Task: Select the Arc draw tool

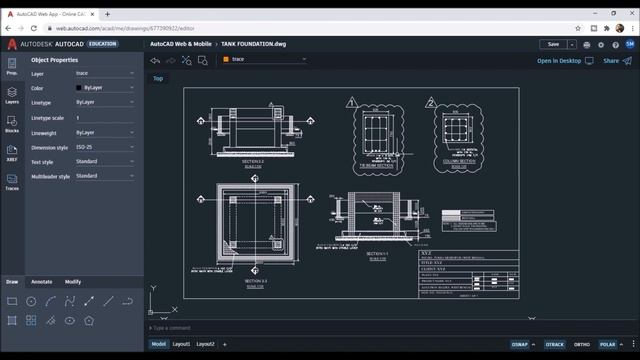Action: 50,302
